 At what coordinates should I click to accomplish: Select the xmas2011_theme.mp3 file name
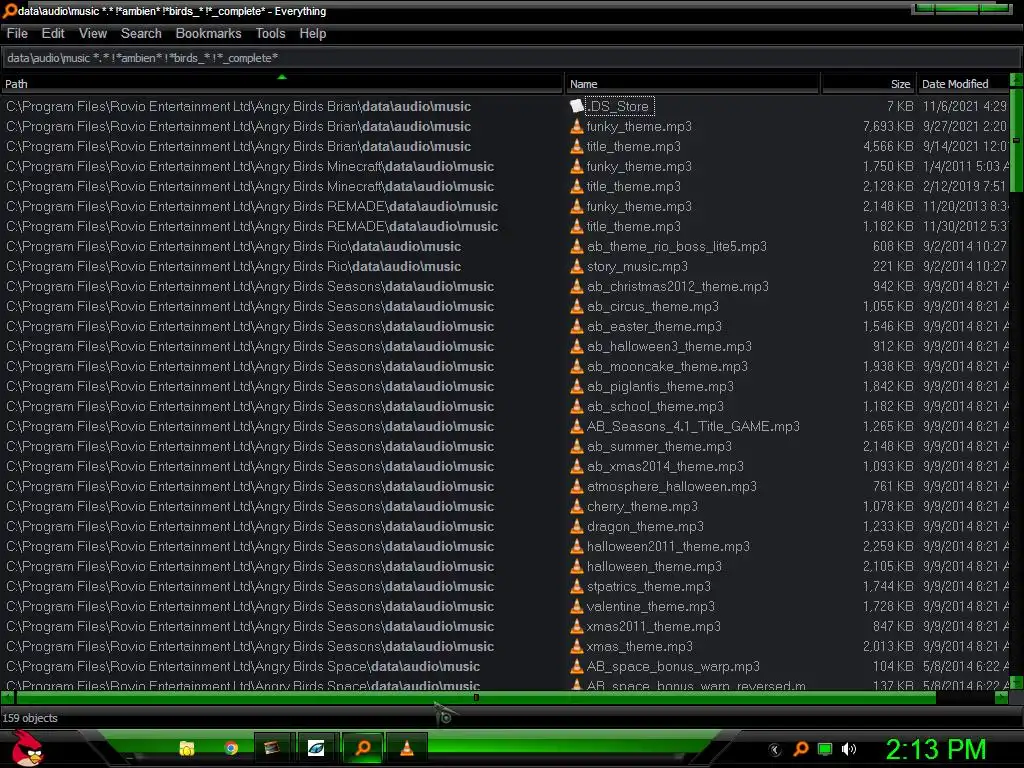(654, 626)
